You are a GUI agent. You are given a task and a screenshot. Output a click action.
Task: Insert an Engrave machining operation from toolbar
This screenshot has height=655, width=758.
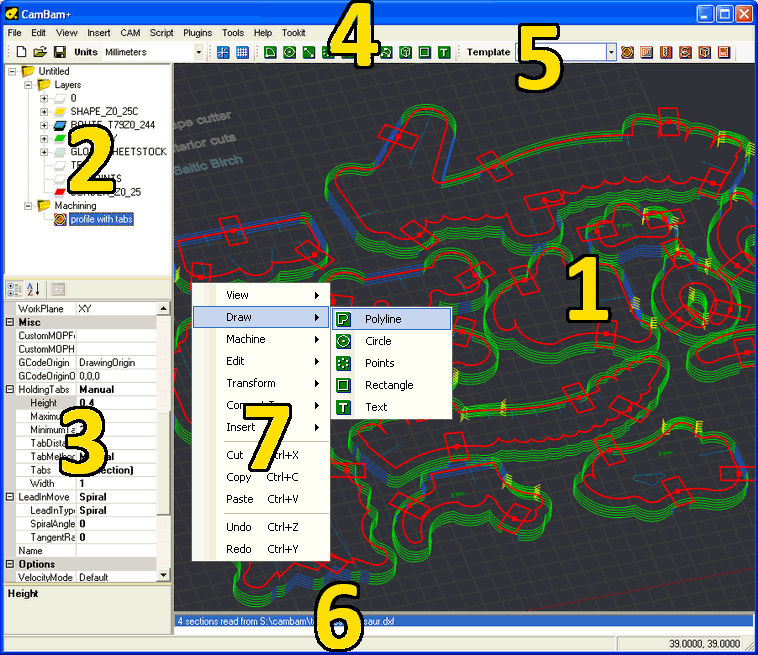point(685,52)
